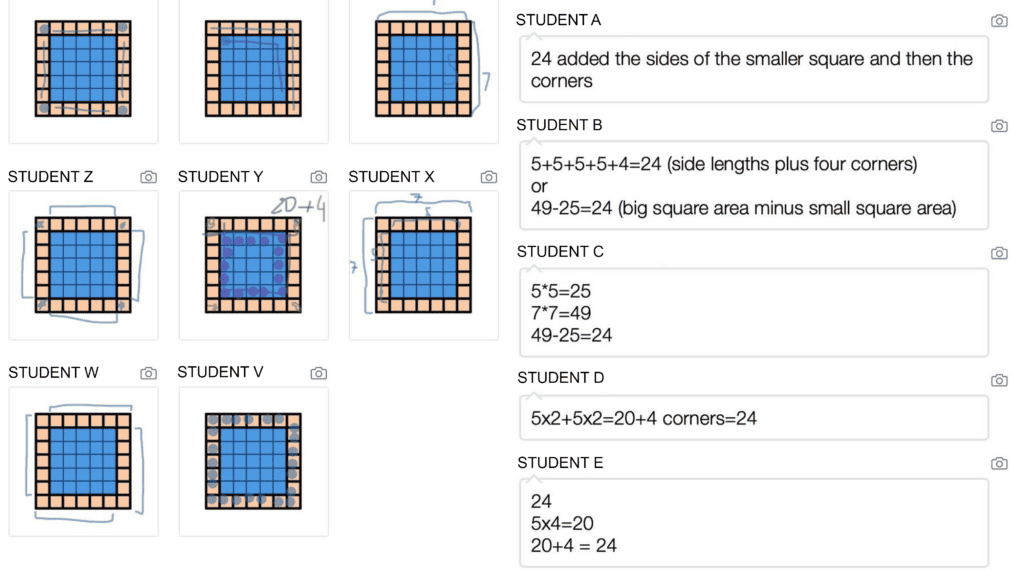Screen dimensions: 1024x571
Task: Open Student X's border sketch thumbnail
Action: (423, 265)
